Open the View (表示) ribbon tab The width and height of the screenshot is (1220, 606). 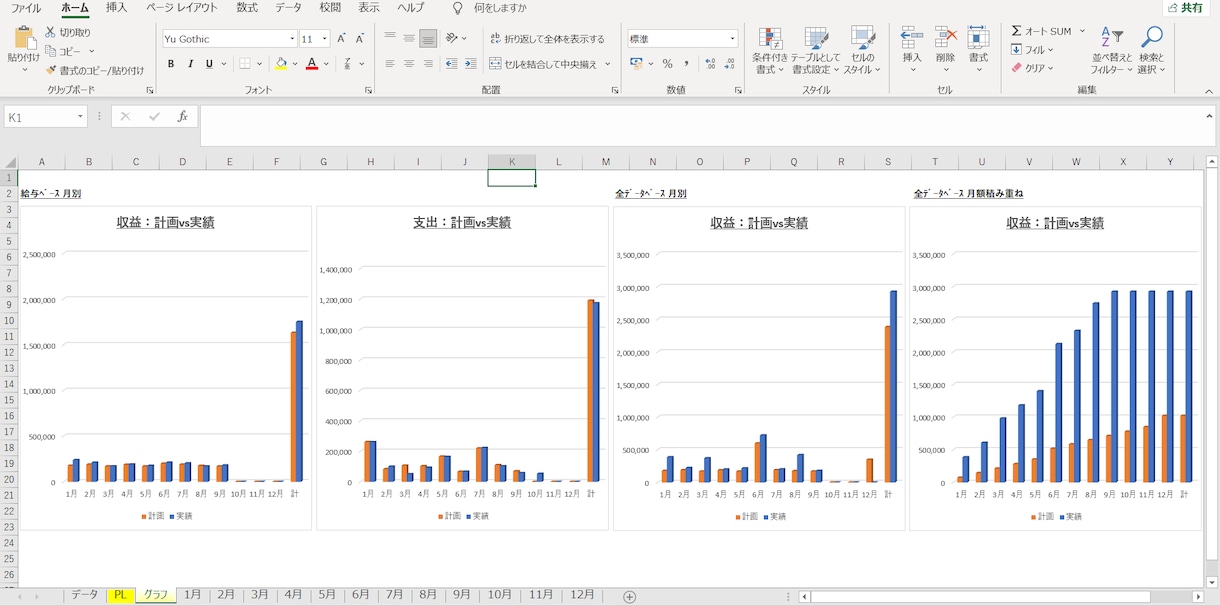pos(369,8)
